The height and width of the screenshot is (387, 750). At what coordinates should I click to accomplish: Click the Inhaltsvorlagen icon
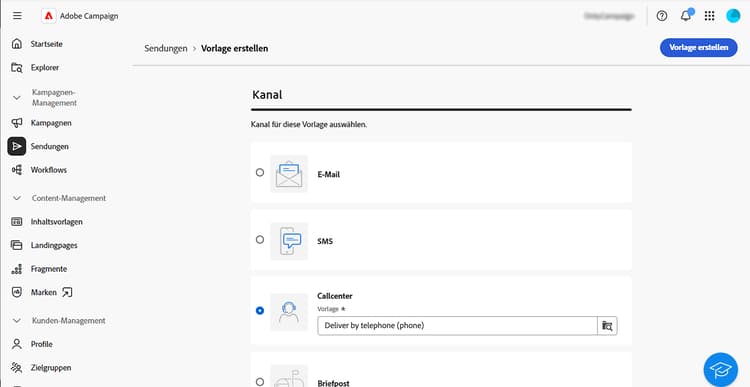pos(17,221)
